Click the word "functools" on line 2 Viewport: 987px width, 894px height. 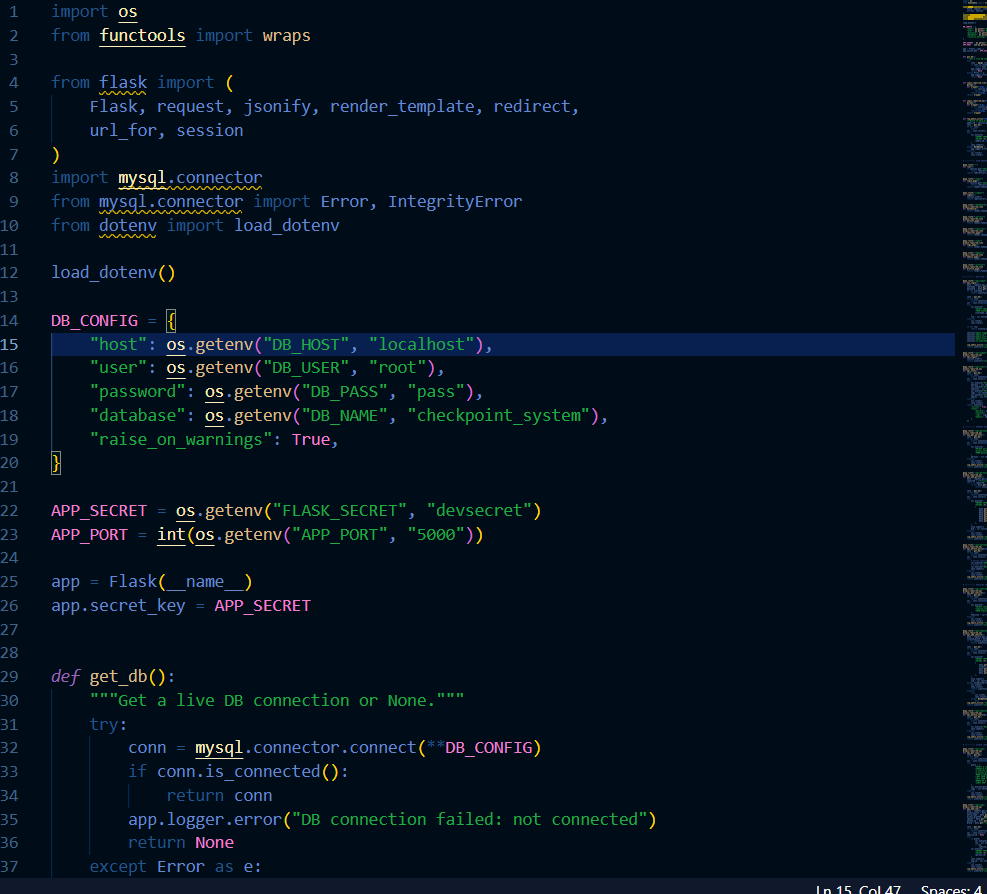click(x=142, y=35)
